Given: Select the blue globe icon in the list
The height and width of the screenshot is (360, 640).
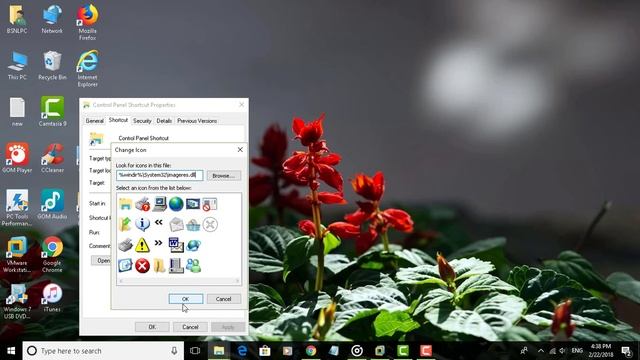Looking at the screenshot, I should click(176, 204).
